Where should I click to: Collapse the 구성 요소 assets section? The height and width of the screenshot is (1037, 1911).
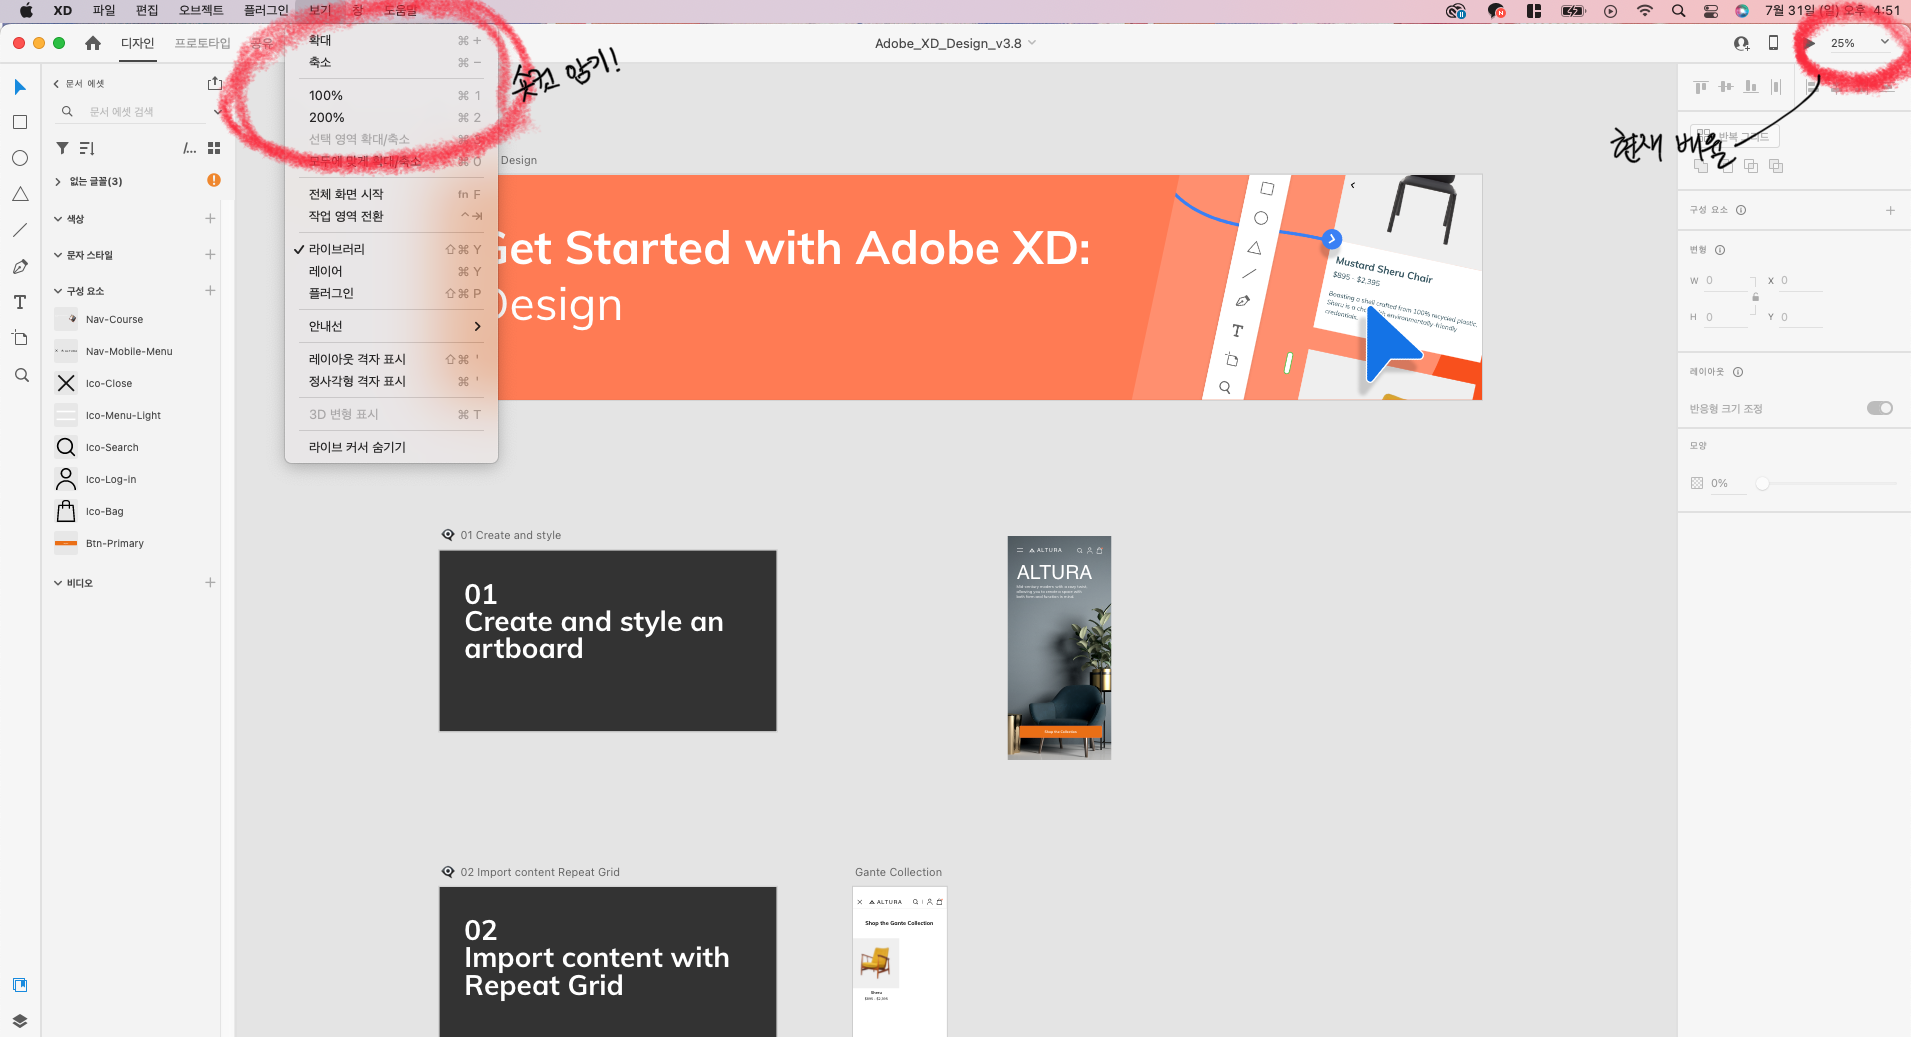coord(58,291)
